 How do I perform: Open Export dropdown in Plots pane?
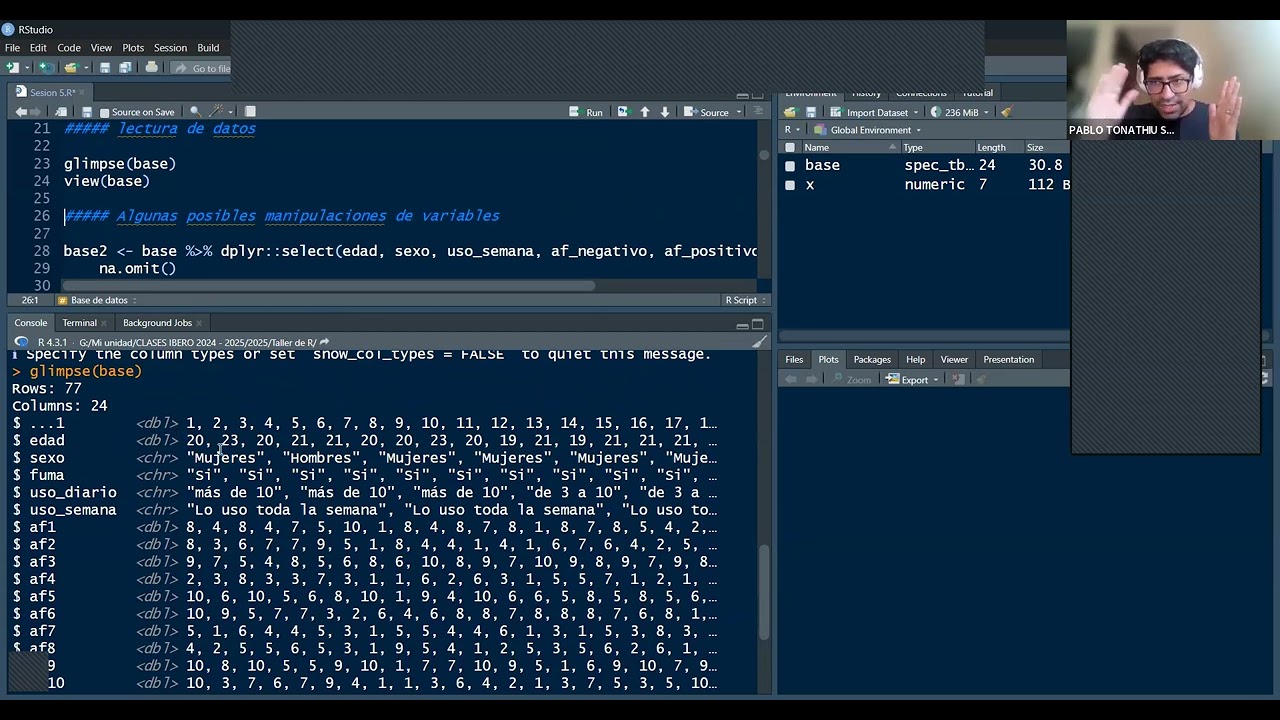tap(914, 380)
